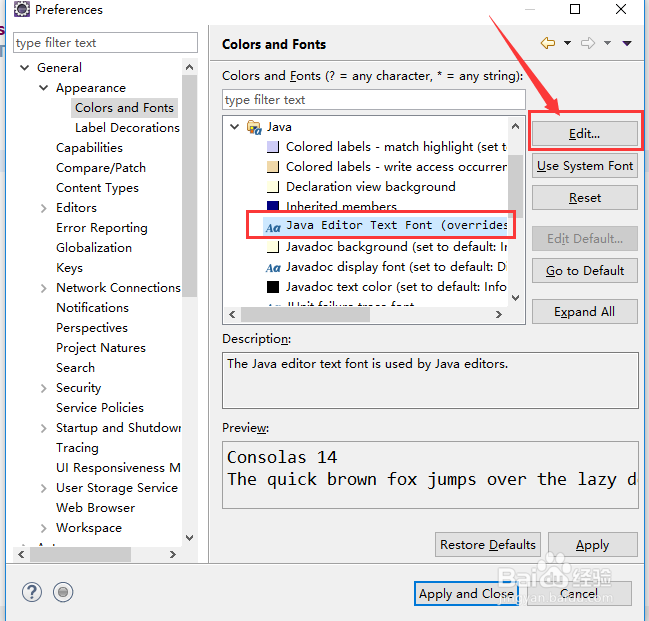Click the Go to Default button
Viewport: 649px width, 621px height.
584,270
